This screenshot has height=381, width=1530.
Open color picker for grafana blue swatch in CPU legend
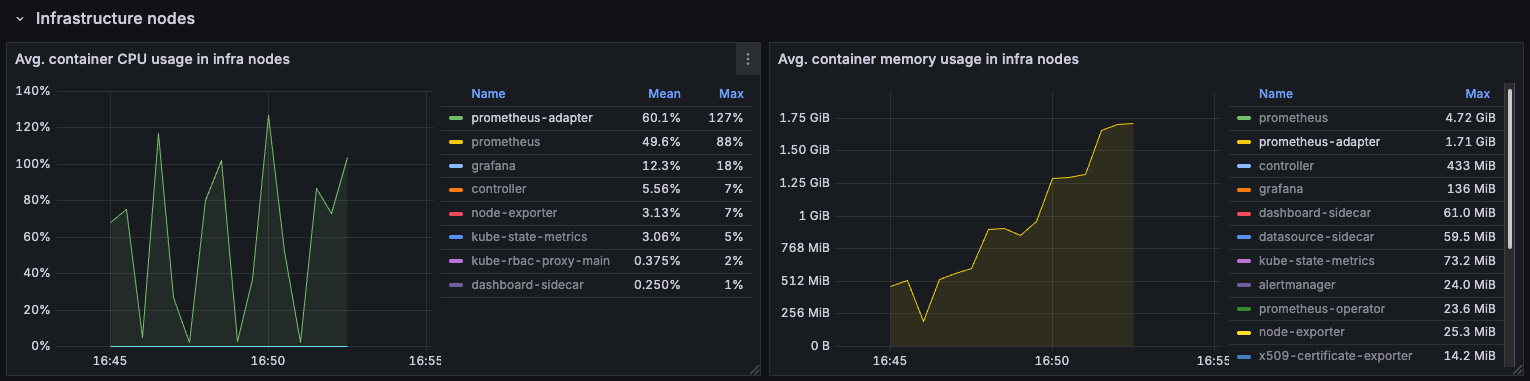456,166
